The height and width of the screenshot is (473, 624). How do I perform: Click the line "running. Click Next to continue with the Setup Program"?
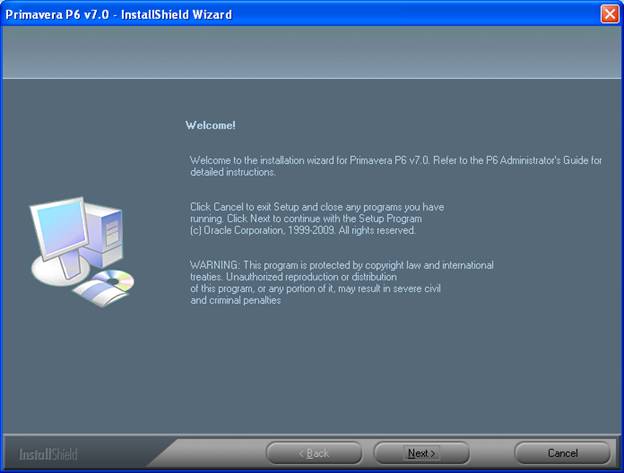tap(306, 218)
